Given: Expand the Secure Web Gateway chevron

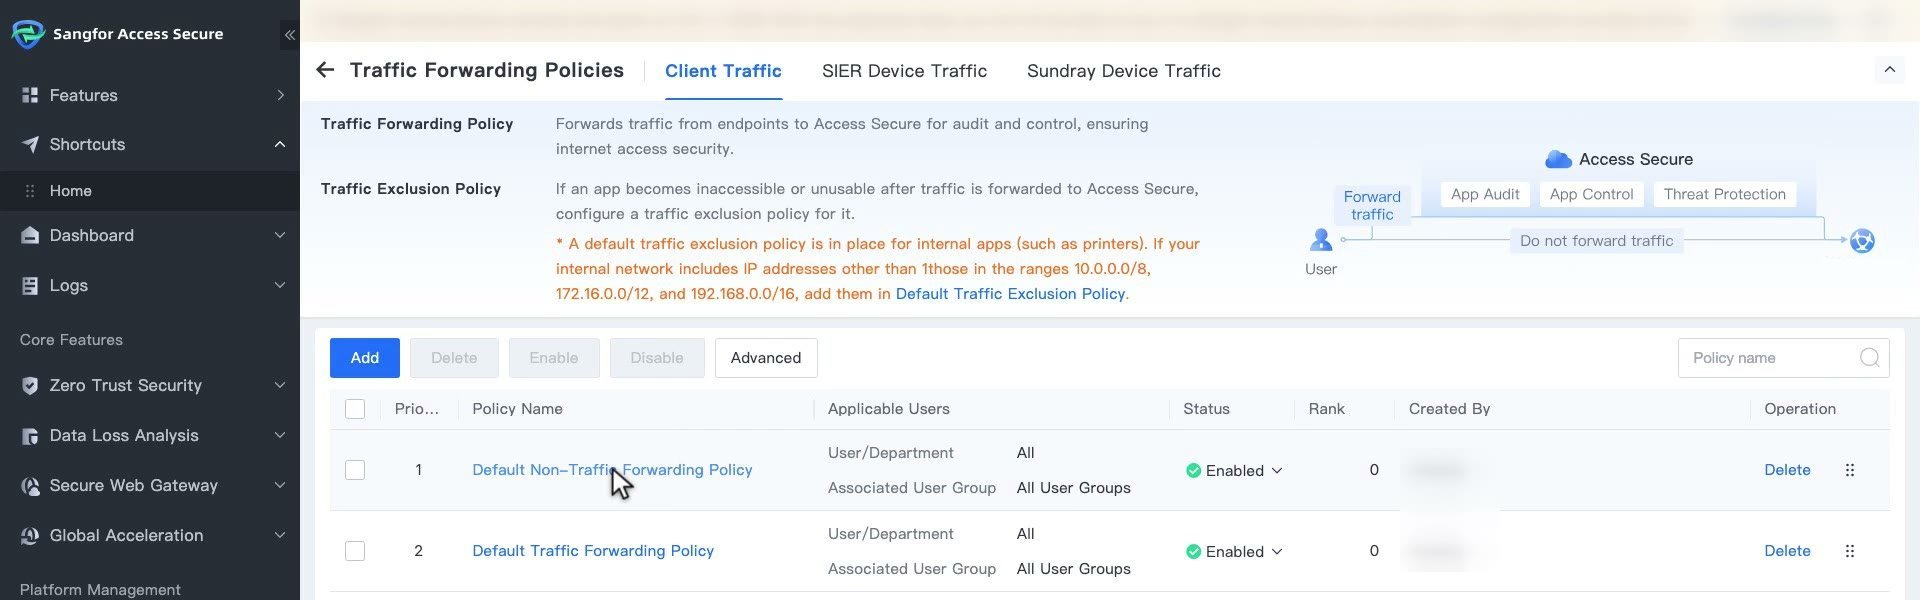Looking at the screenshot, I should click(280, 485).
